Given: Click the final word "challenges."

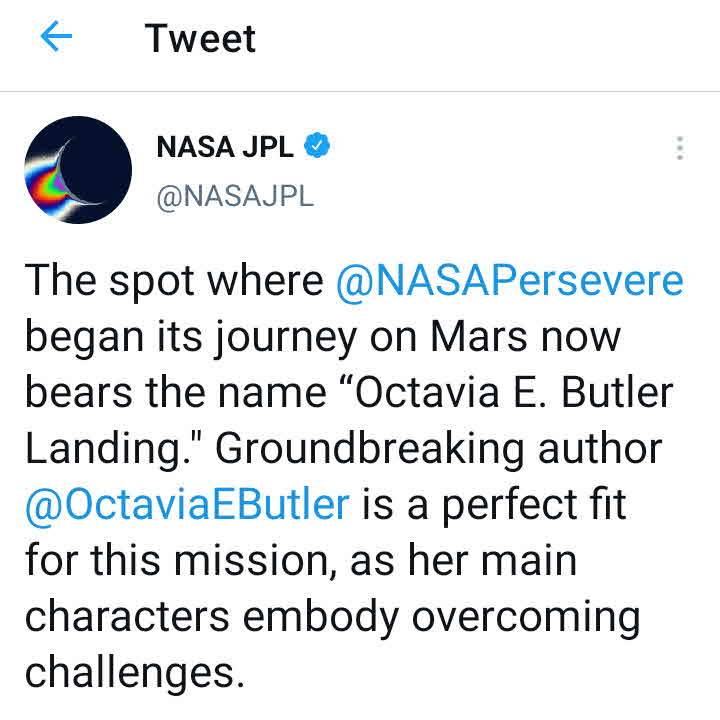Looking at the screenshot, I should pos(135,672).
